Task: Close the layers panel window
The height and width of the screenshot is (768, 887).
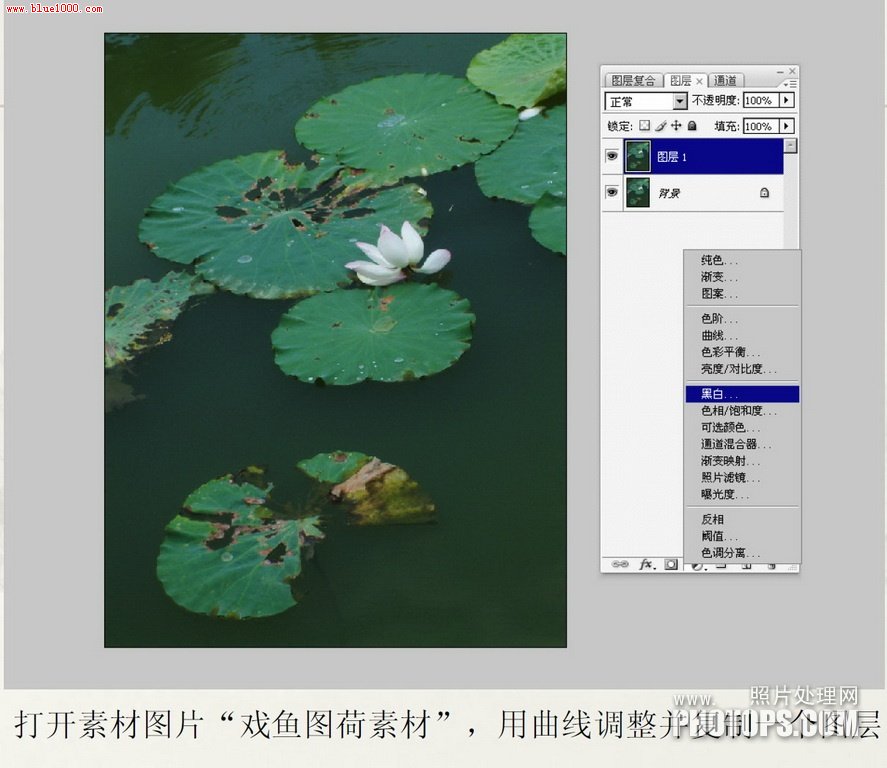Action: (x=792, y=71)
